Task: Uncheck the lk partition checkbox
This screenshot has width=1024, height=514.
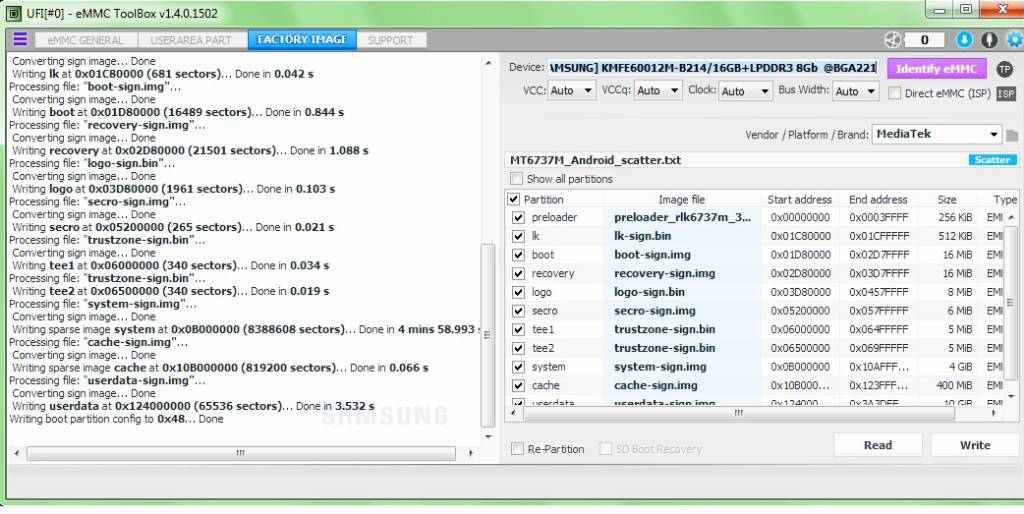Action: click(519, 236)
